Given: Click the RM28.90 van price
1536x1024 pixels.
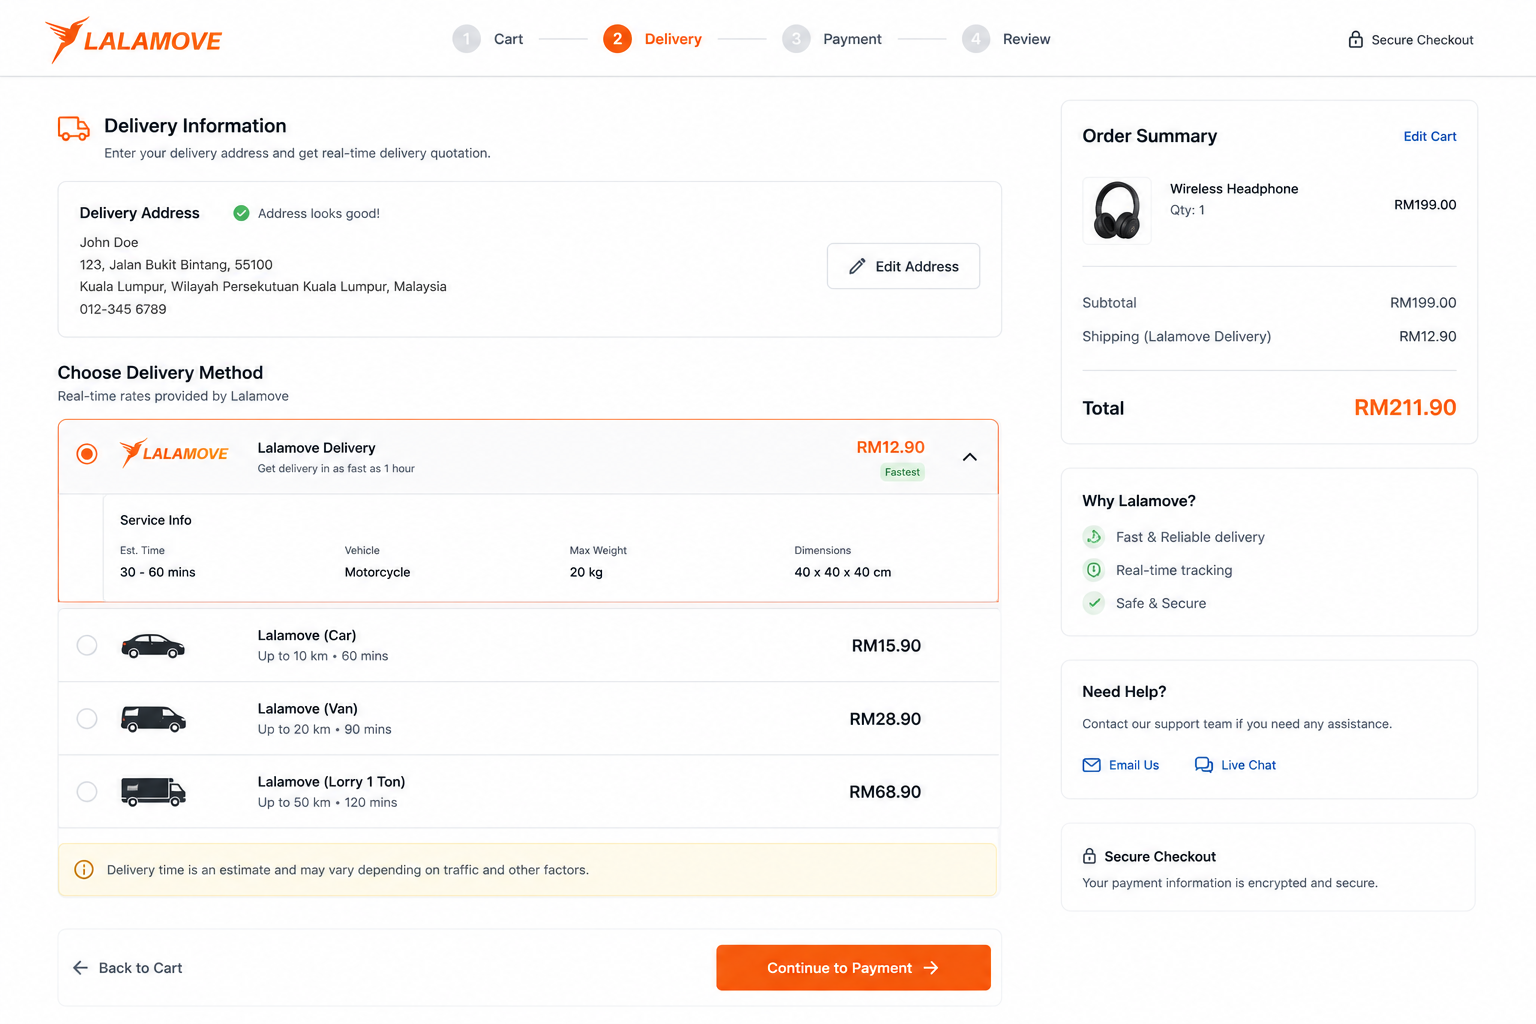Looking at the screenshot, I should tap(885, 719).
